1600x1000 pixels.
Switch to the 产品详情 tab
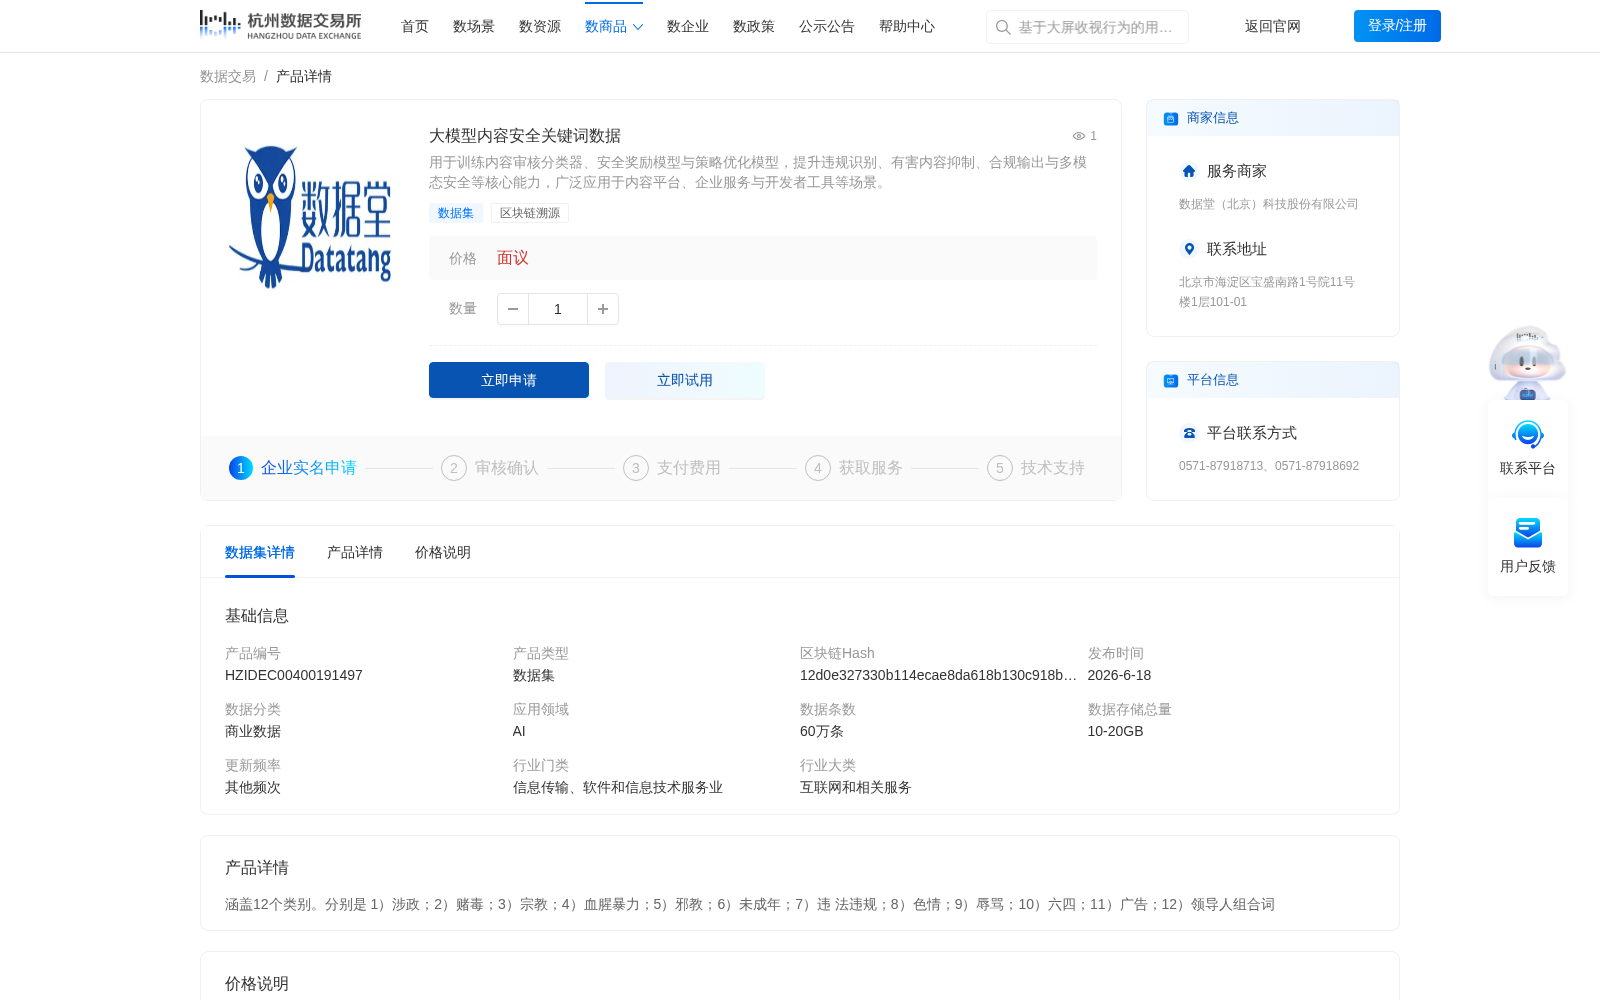tap(355, 552)
